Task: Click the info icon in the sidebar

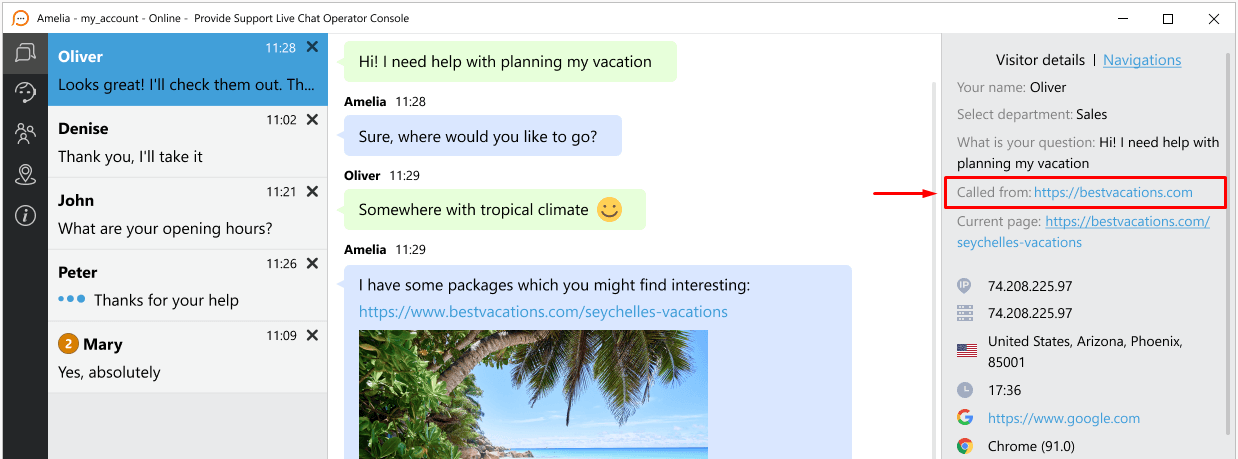Action: (25, 216)
